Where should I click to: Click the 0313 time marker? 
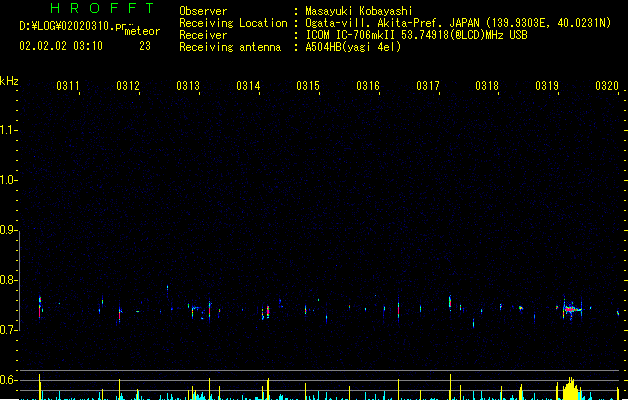[188, 86]
